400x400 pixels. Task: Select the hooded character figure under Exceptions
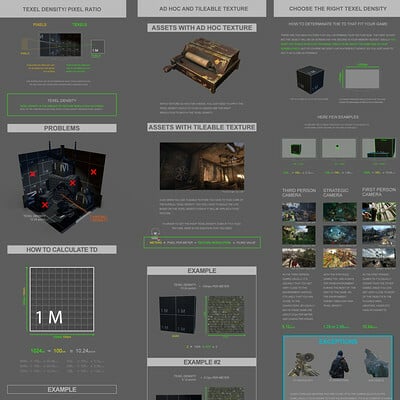click(x=339, y=364)
